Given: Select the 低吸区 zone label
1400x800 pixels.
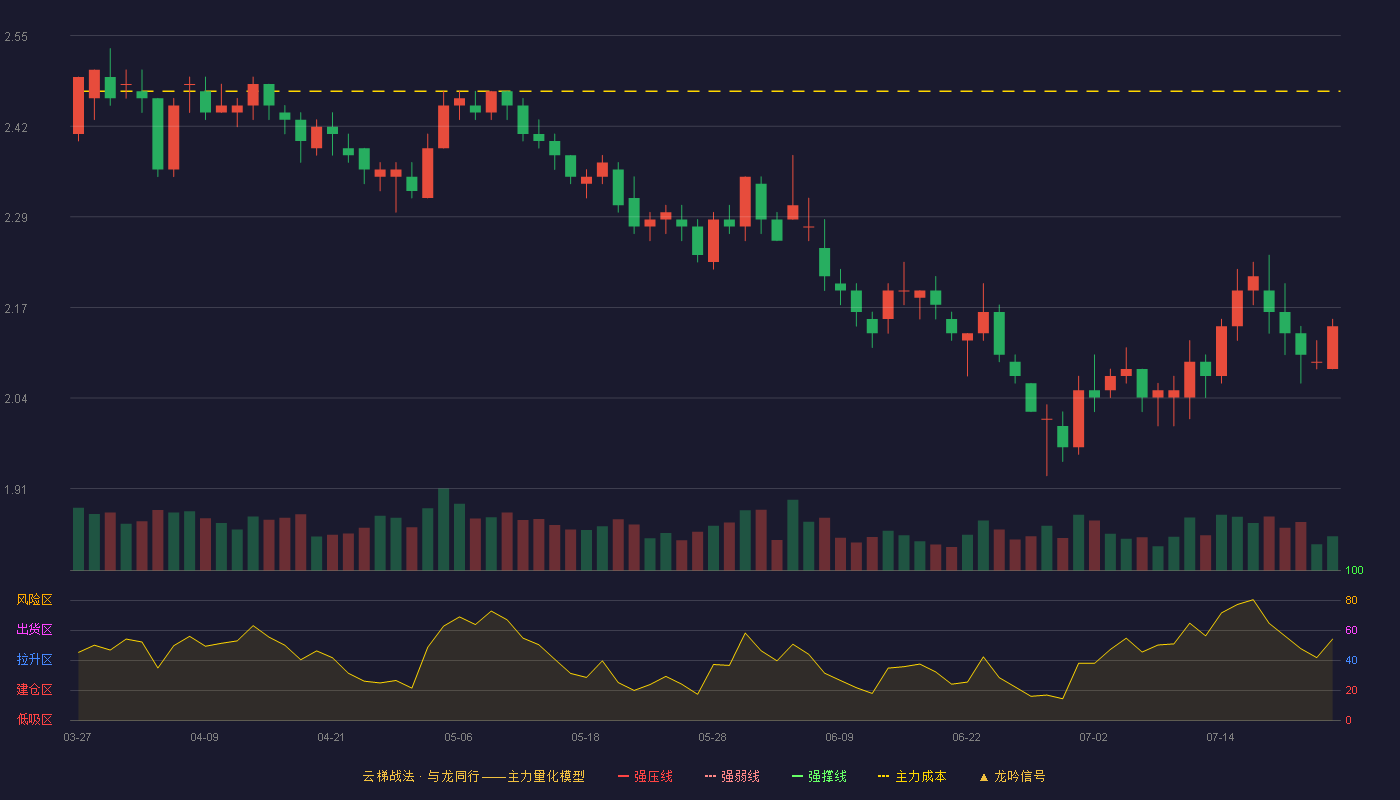Looking at the screenshot, I should tap(34, 719).
